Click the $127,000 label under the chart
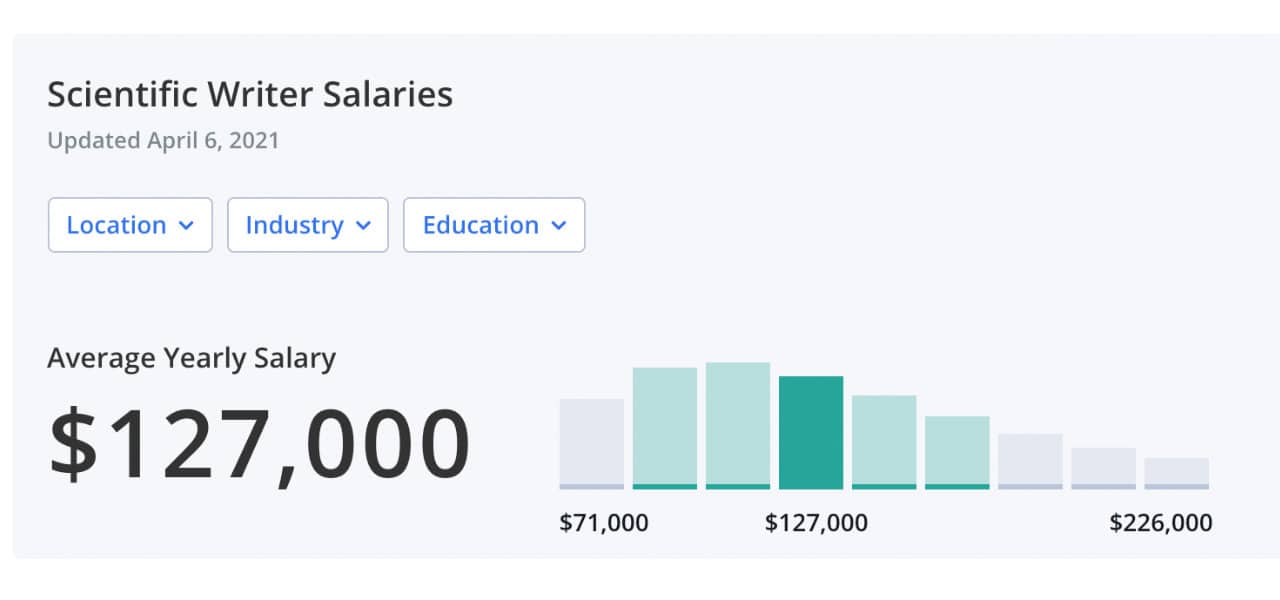1280x600 pixels. [x=816, y=523]
